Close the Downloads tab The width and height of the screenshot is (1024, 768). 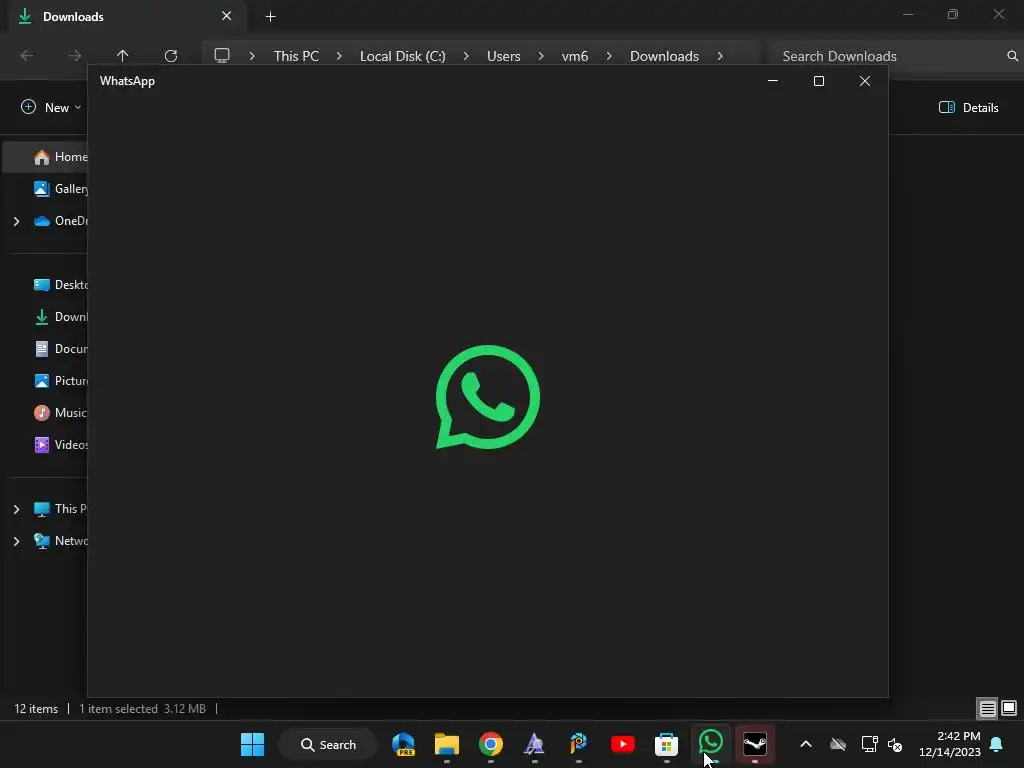227,16
